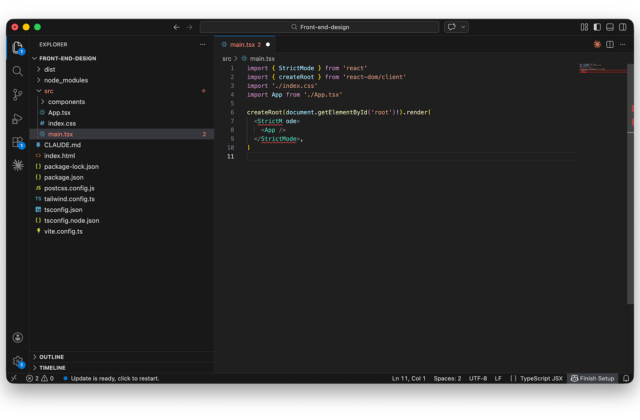Open the Source Control view
Viewport: 640px width, 420px height.
click(17, 95)
